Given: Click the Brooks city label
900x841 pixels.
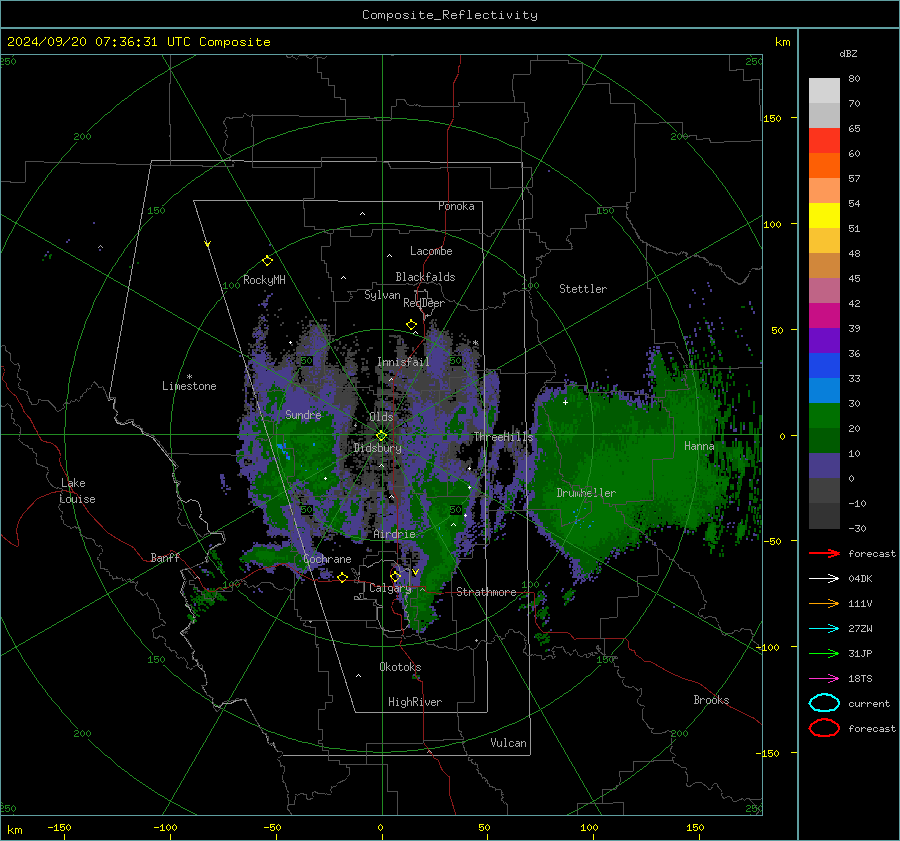Looking at the screenshot, I should pyautogui.click(x=712, y=700).
